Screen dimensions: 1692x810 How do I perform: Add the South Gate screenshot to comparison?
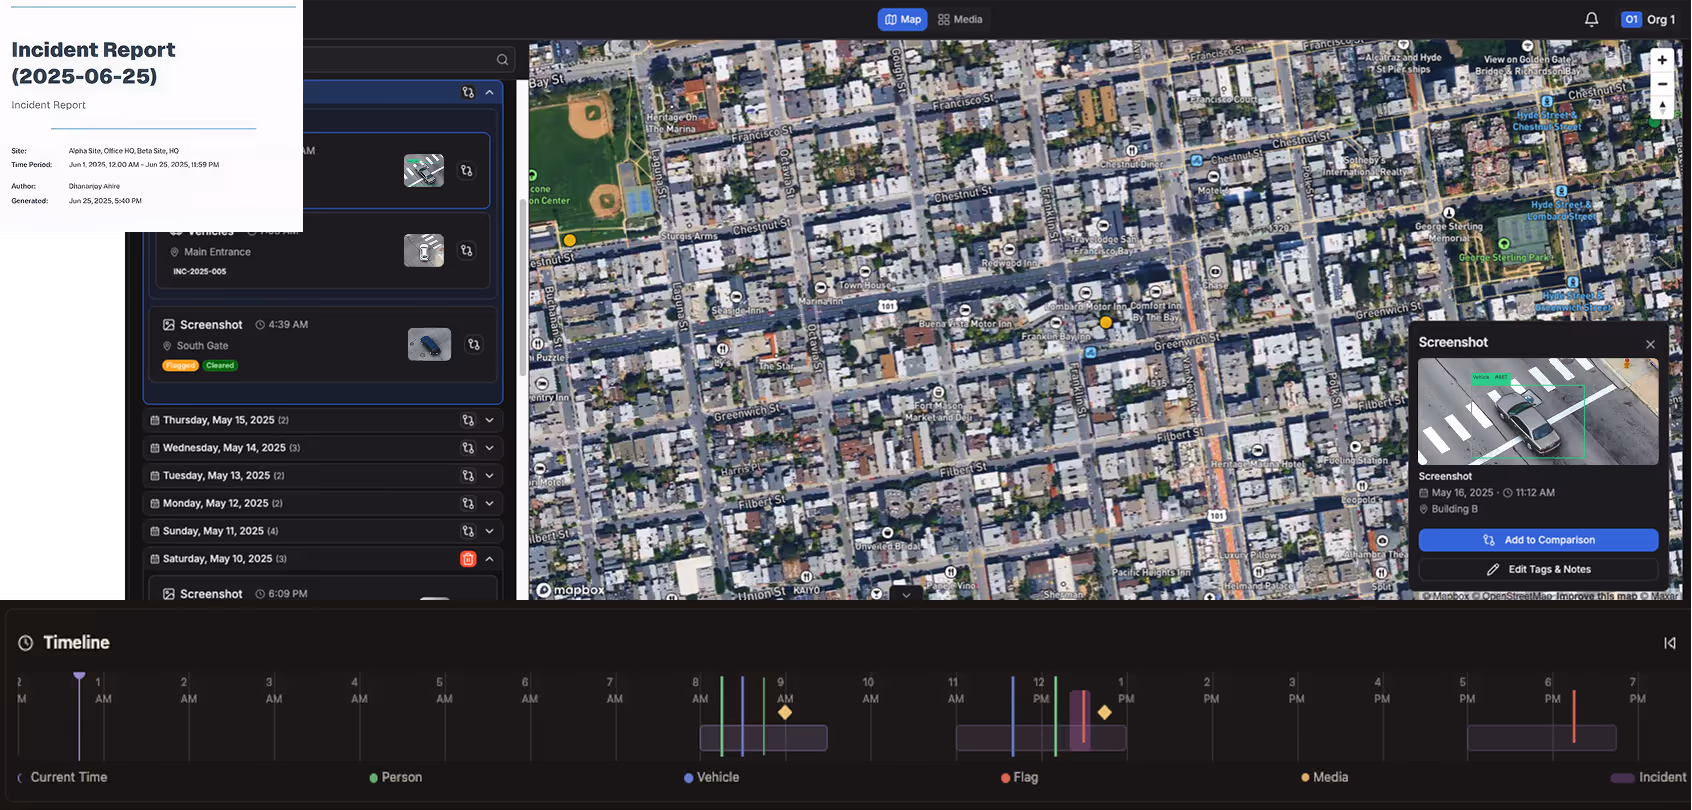click(474, 344)
